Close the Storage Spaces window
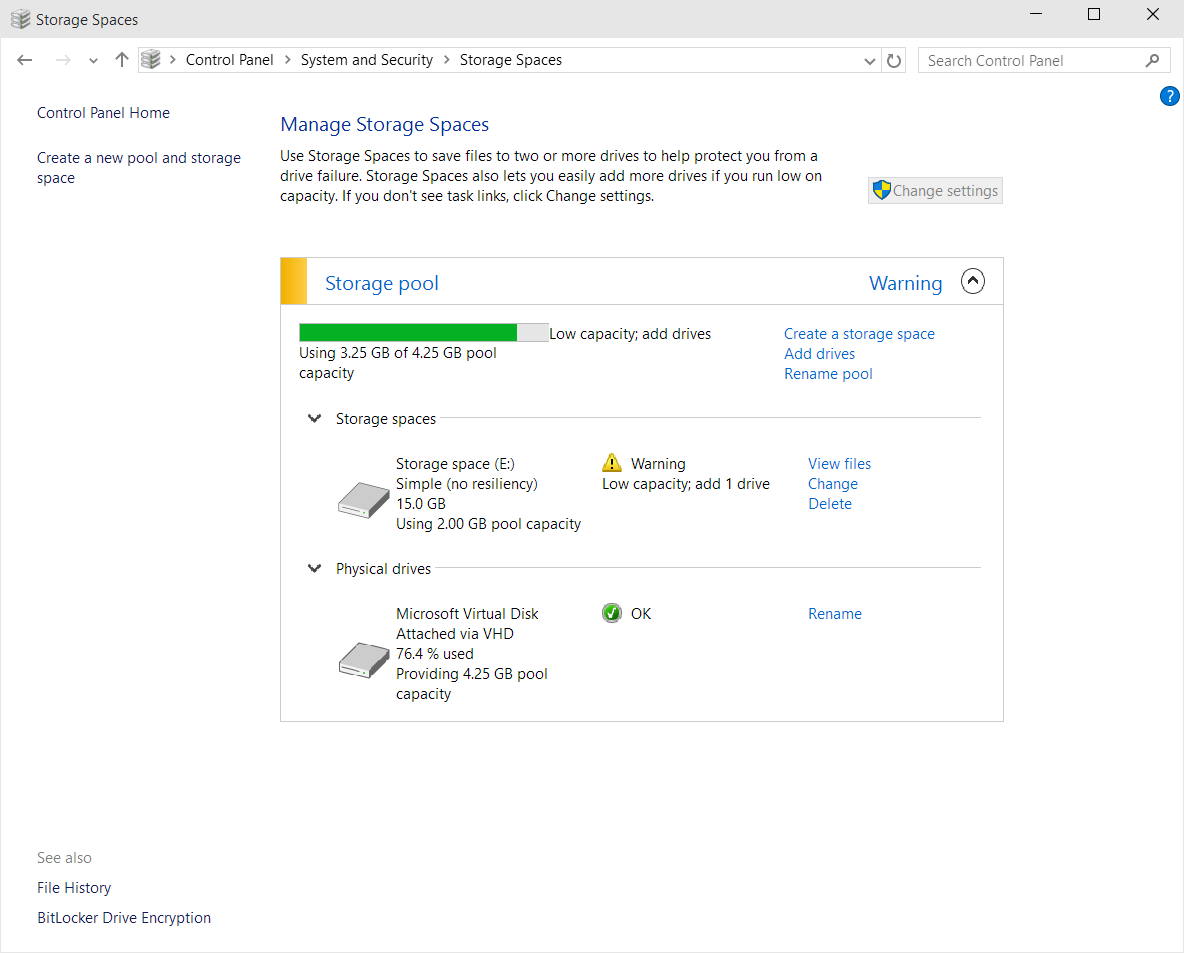The width and height of the screenshot is (1184, 953). 1152,14
